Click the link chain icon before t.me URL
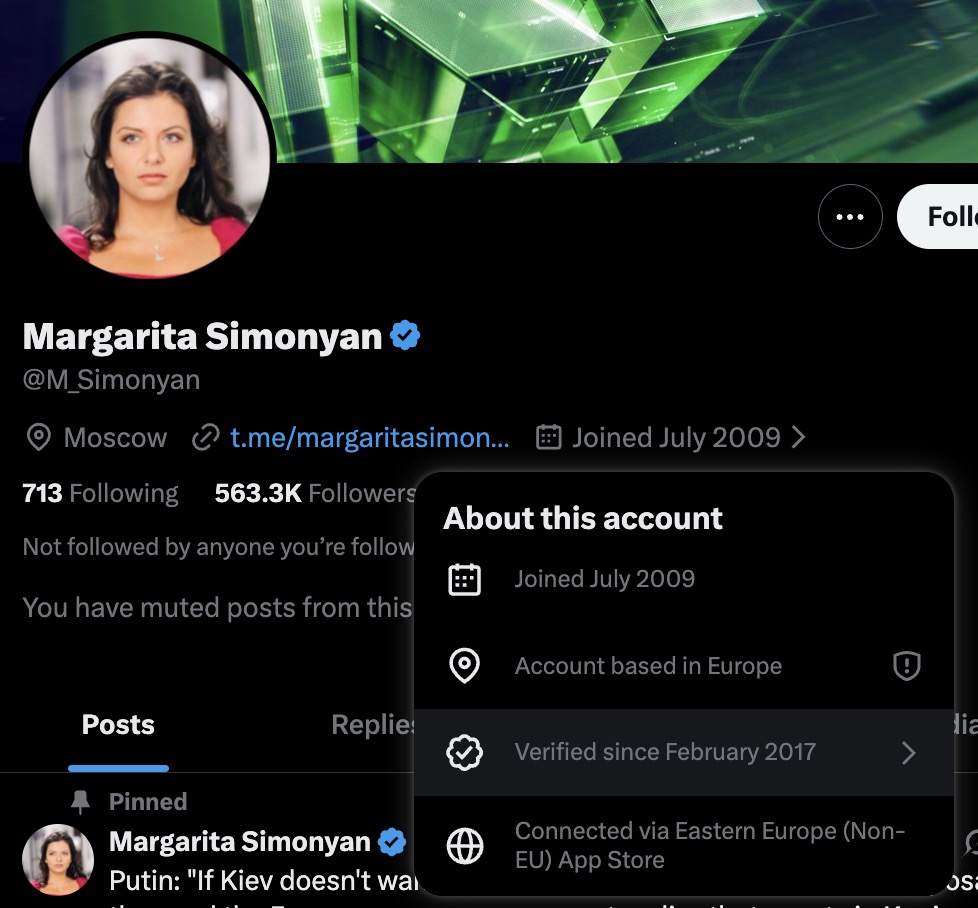 click(x=206, y=437)
